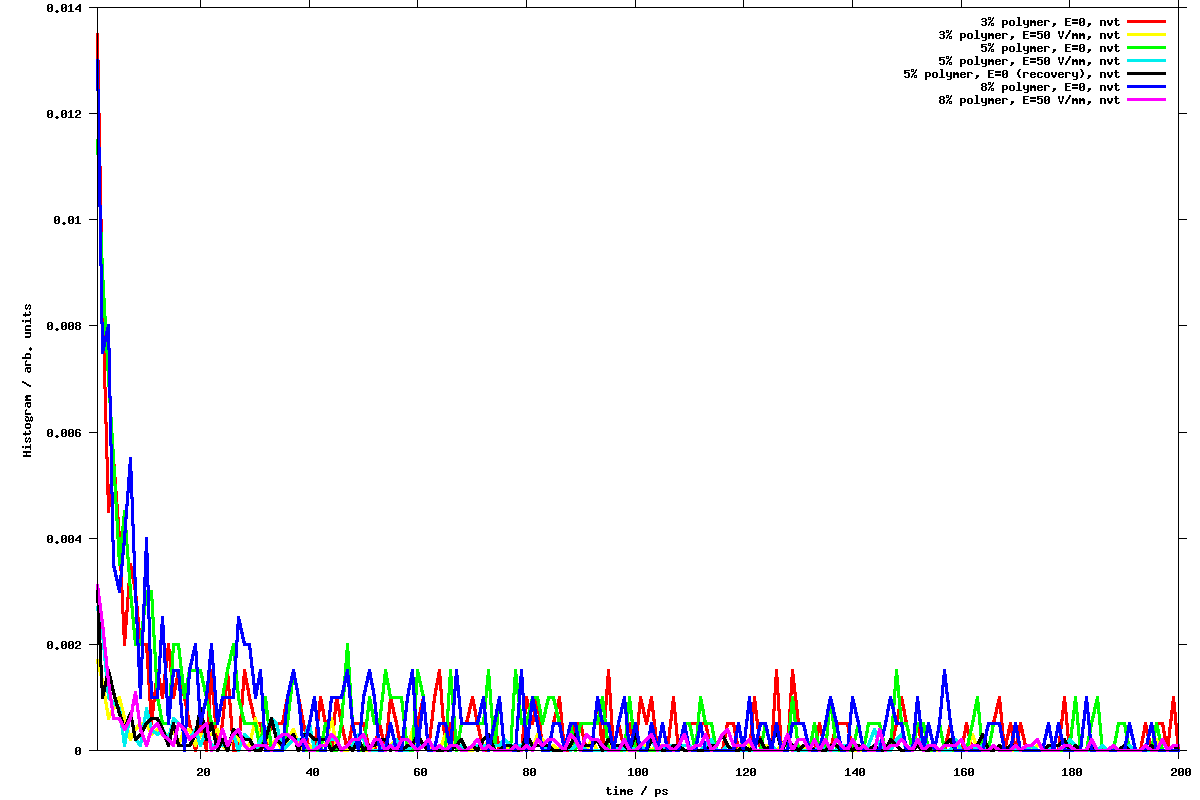1200x800 pixels.
Task: Click the magenta legend line sample
Action: point(1147,100)
